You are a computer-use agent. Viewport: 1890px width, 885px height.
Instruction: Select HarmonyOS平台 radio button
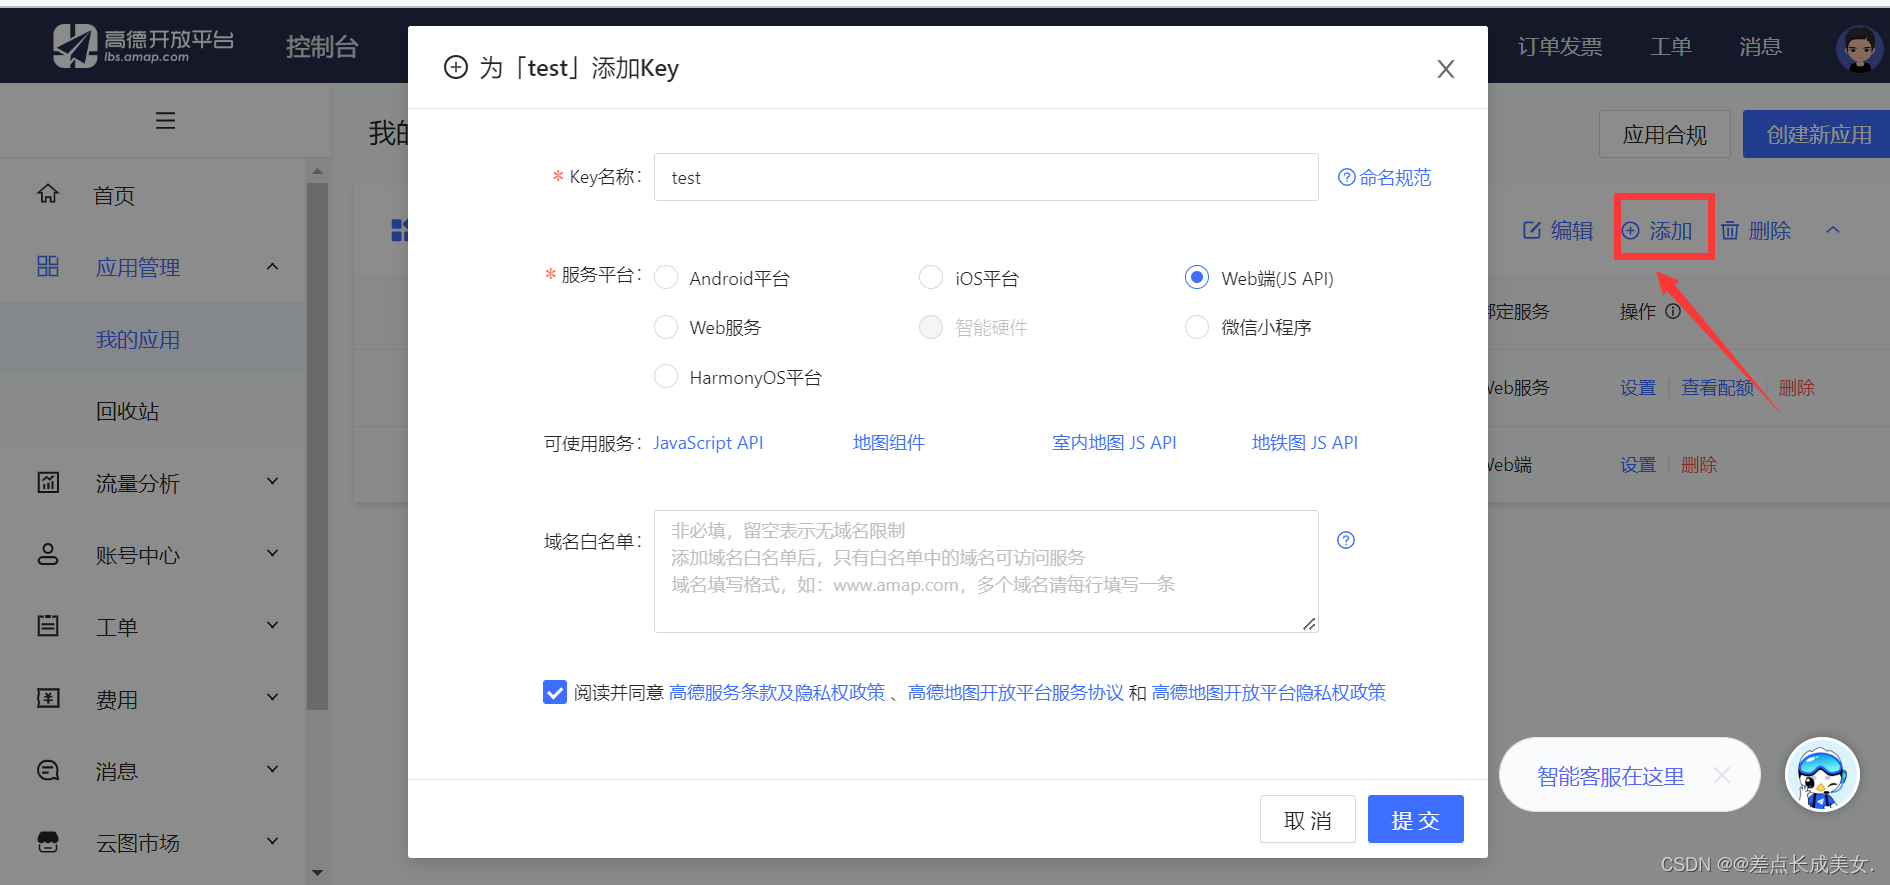click(x=666, y=376)
